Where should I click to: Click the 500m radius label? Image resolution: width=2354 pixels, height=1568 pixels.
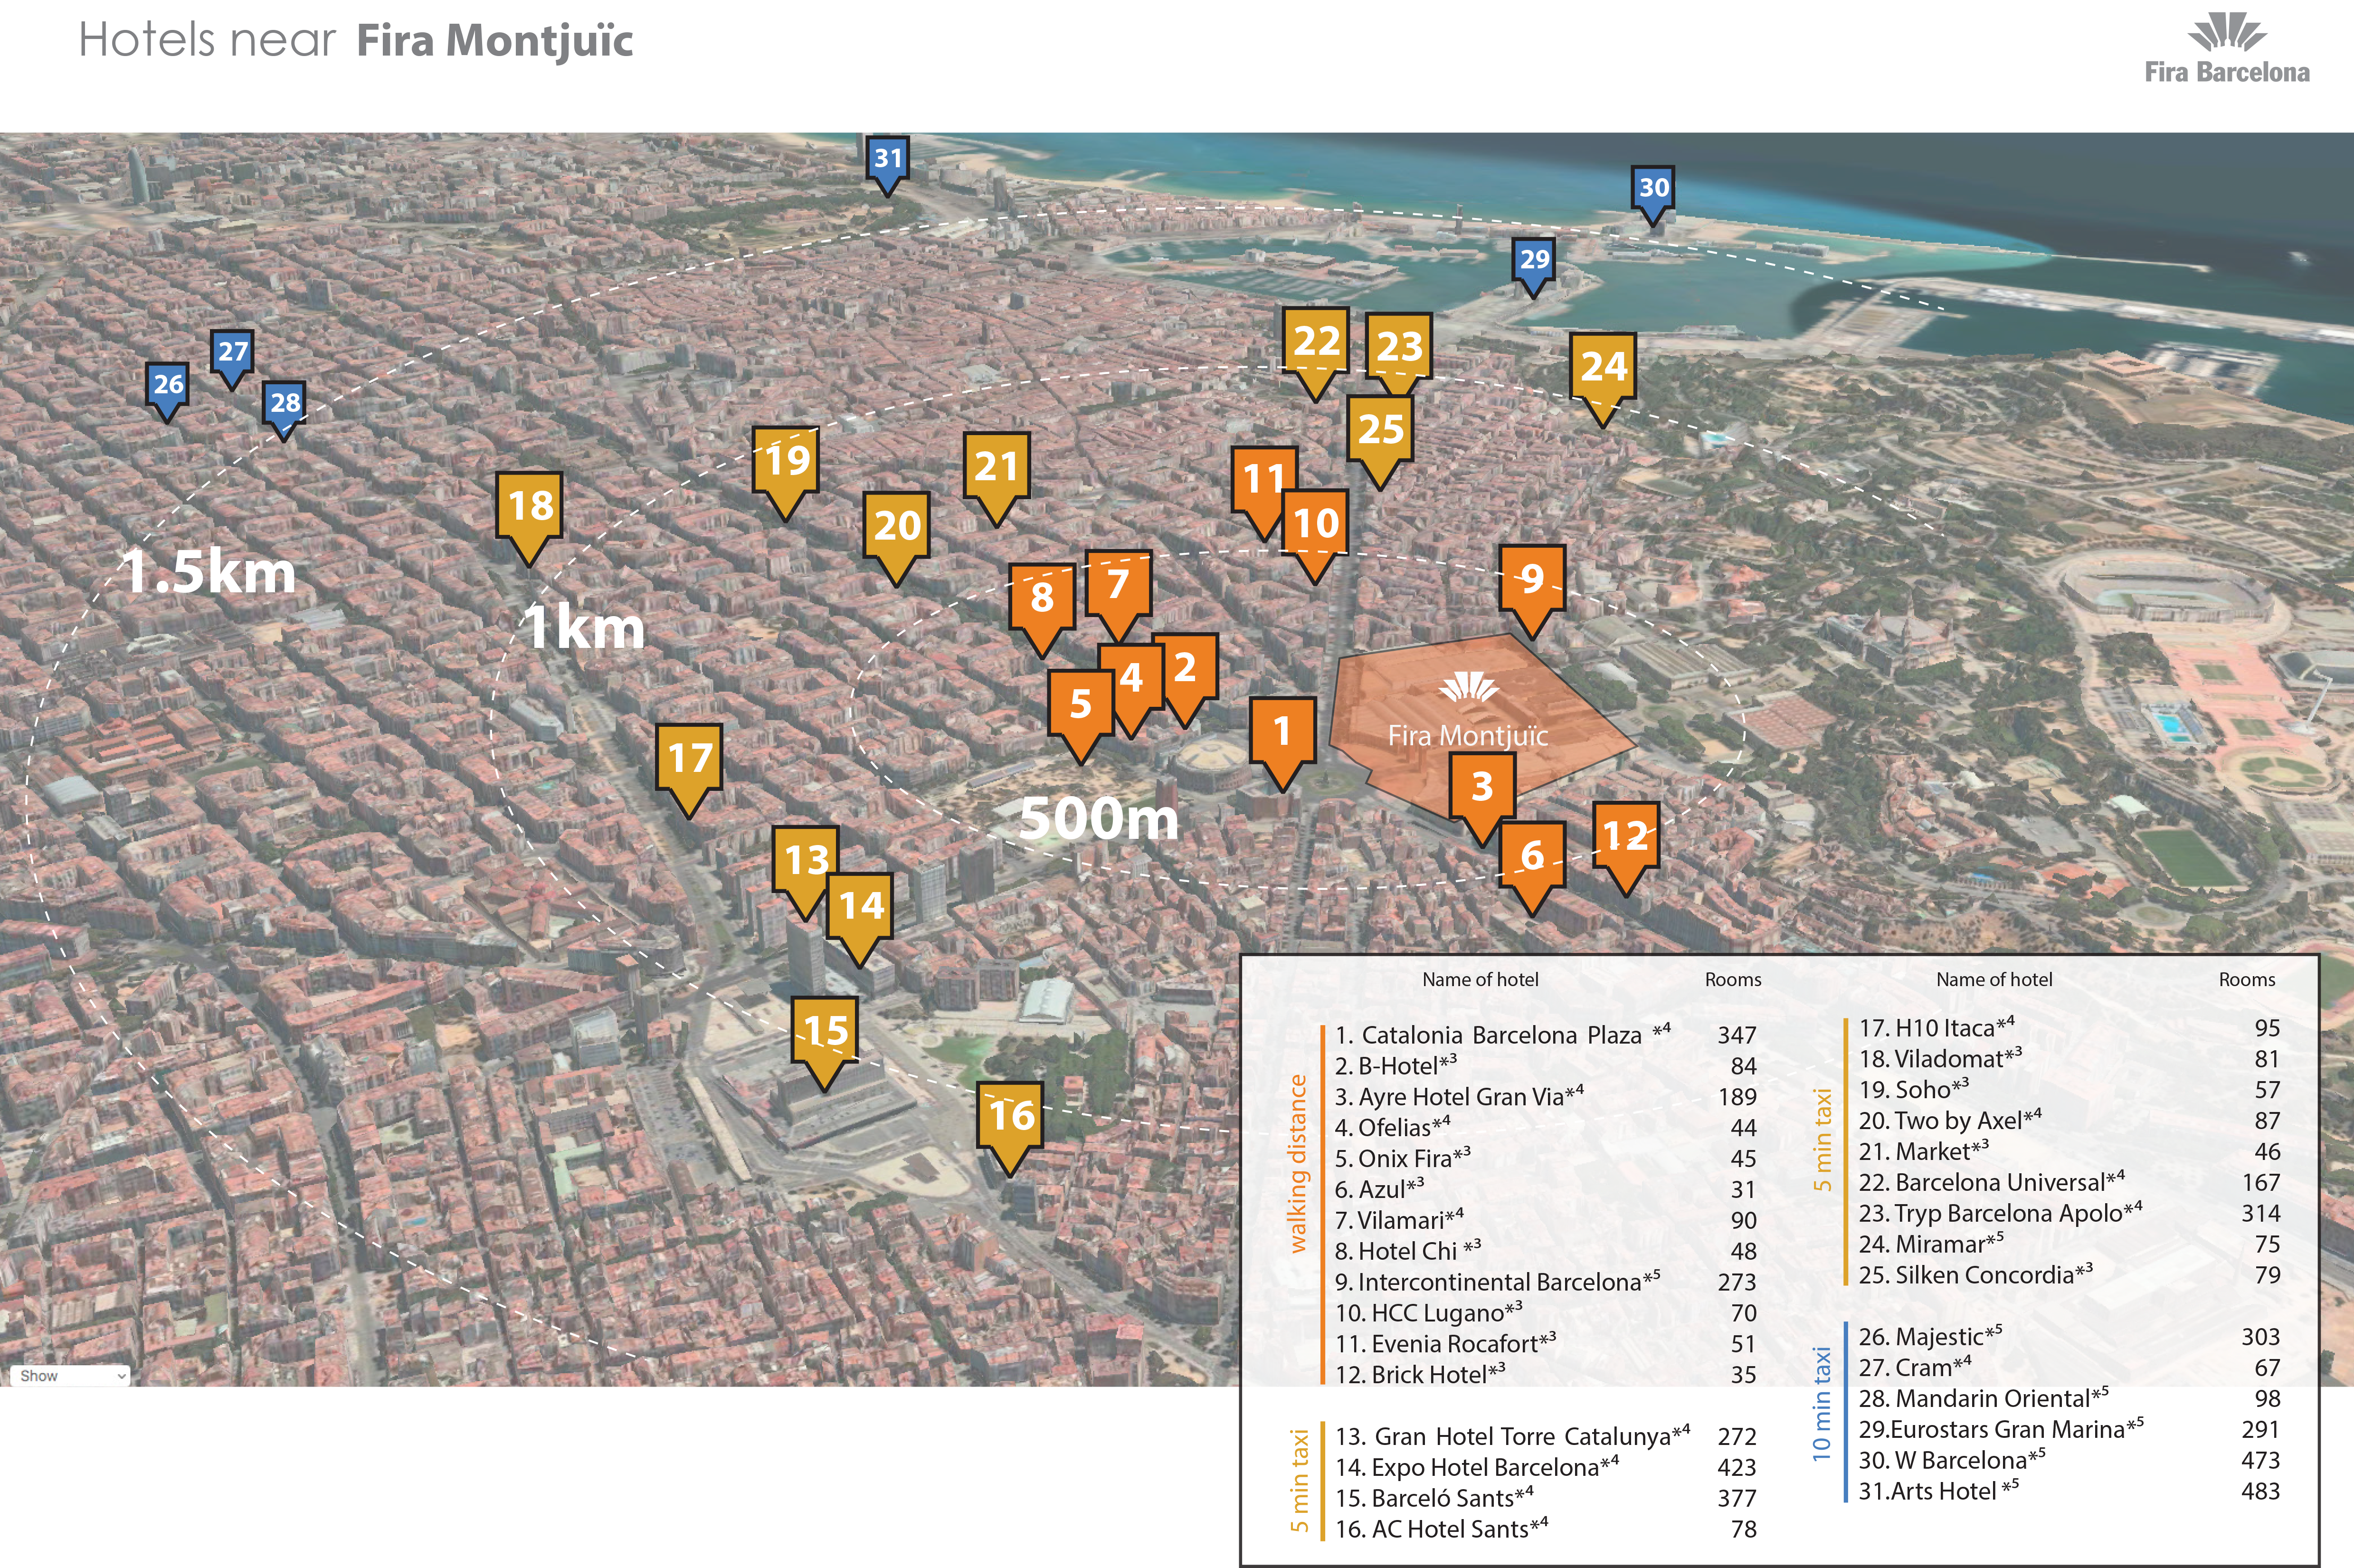coord(1099,819)
